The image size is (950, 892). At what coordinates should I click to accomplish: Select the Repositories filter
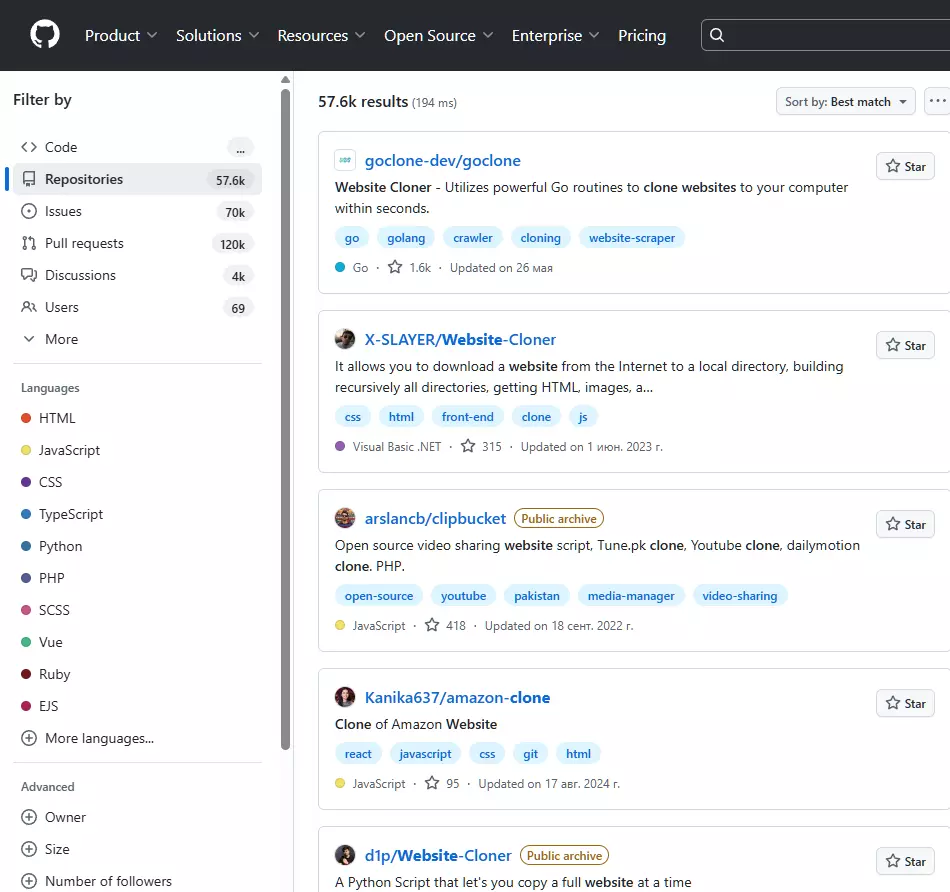pos(138,179)
